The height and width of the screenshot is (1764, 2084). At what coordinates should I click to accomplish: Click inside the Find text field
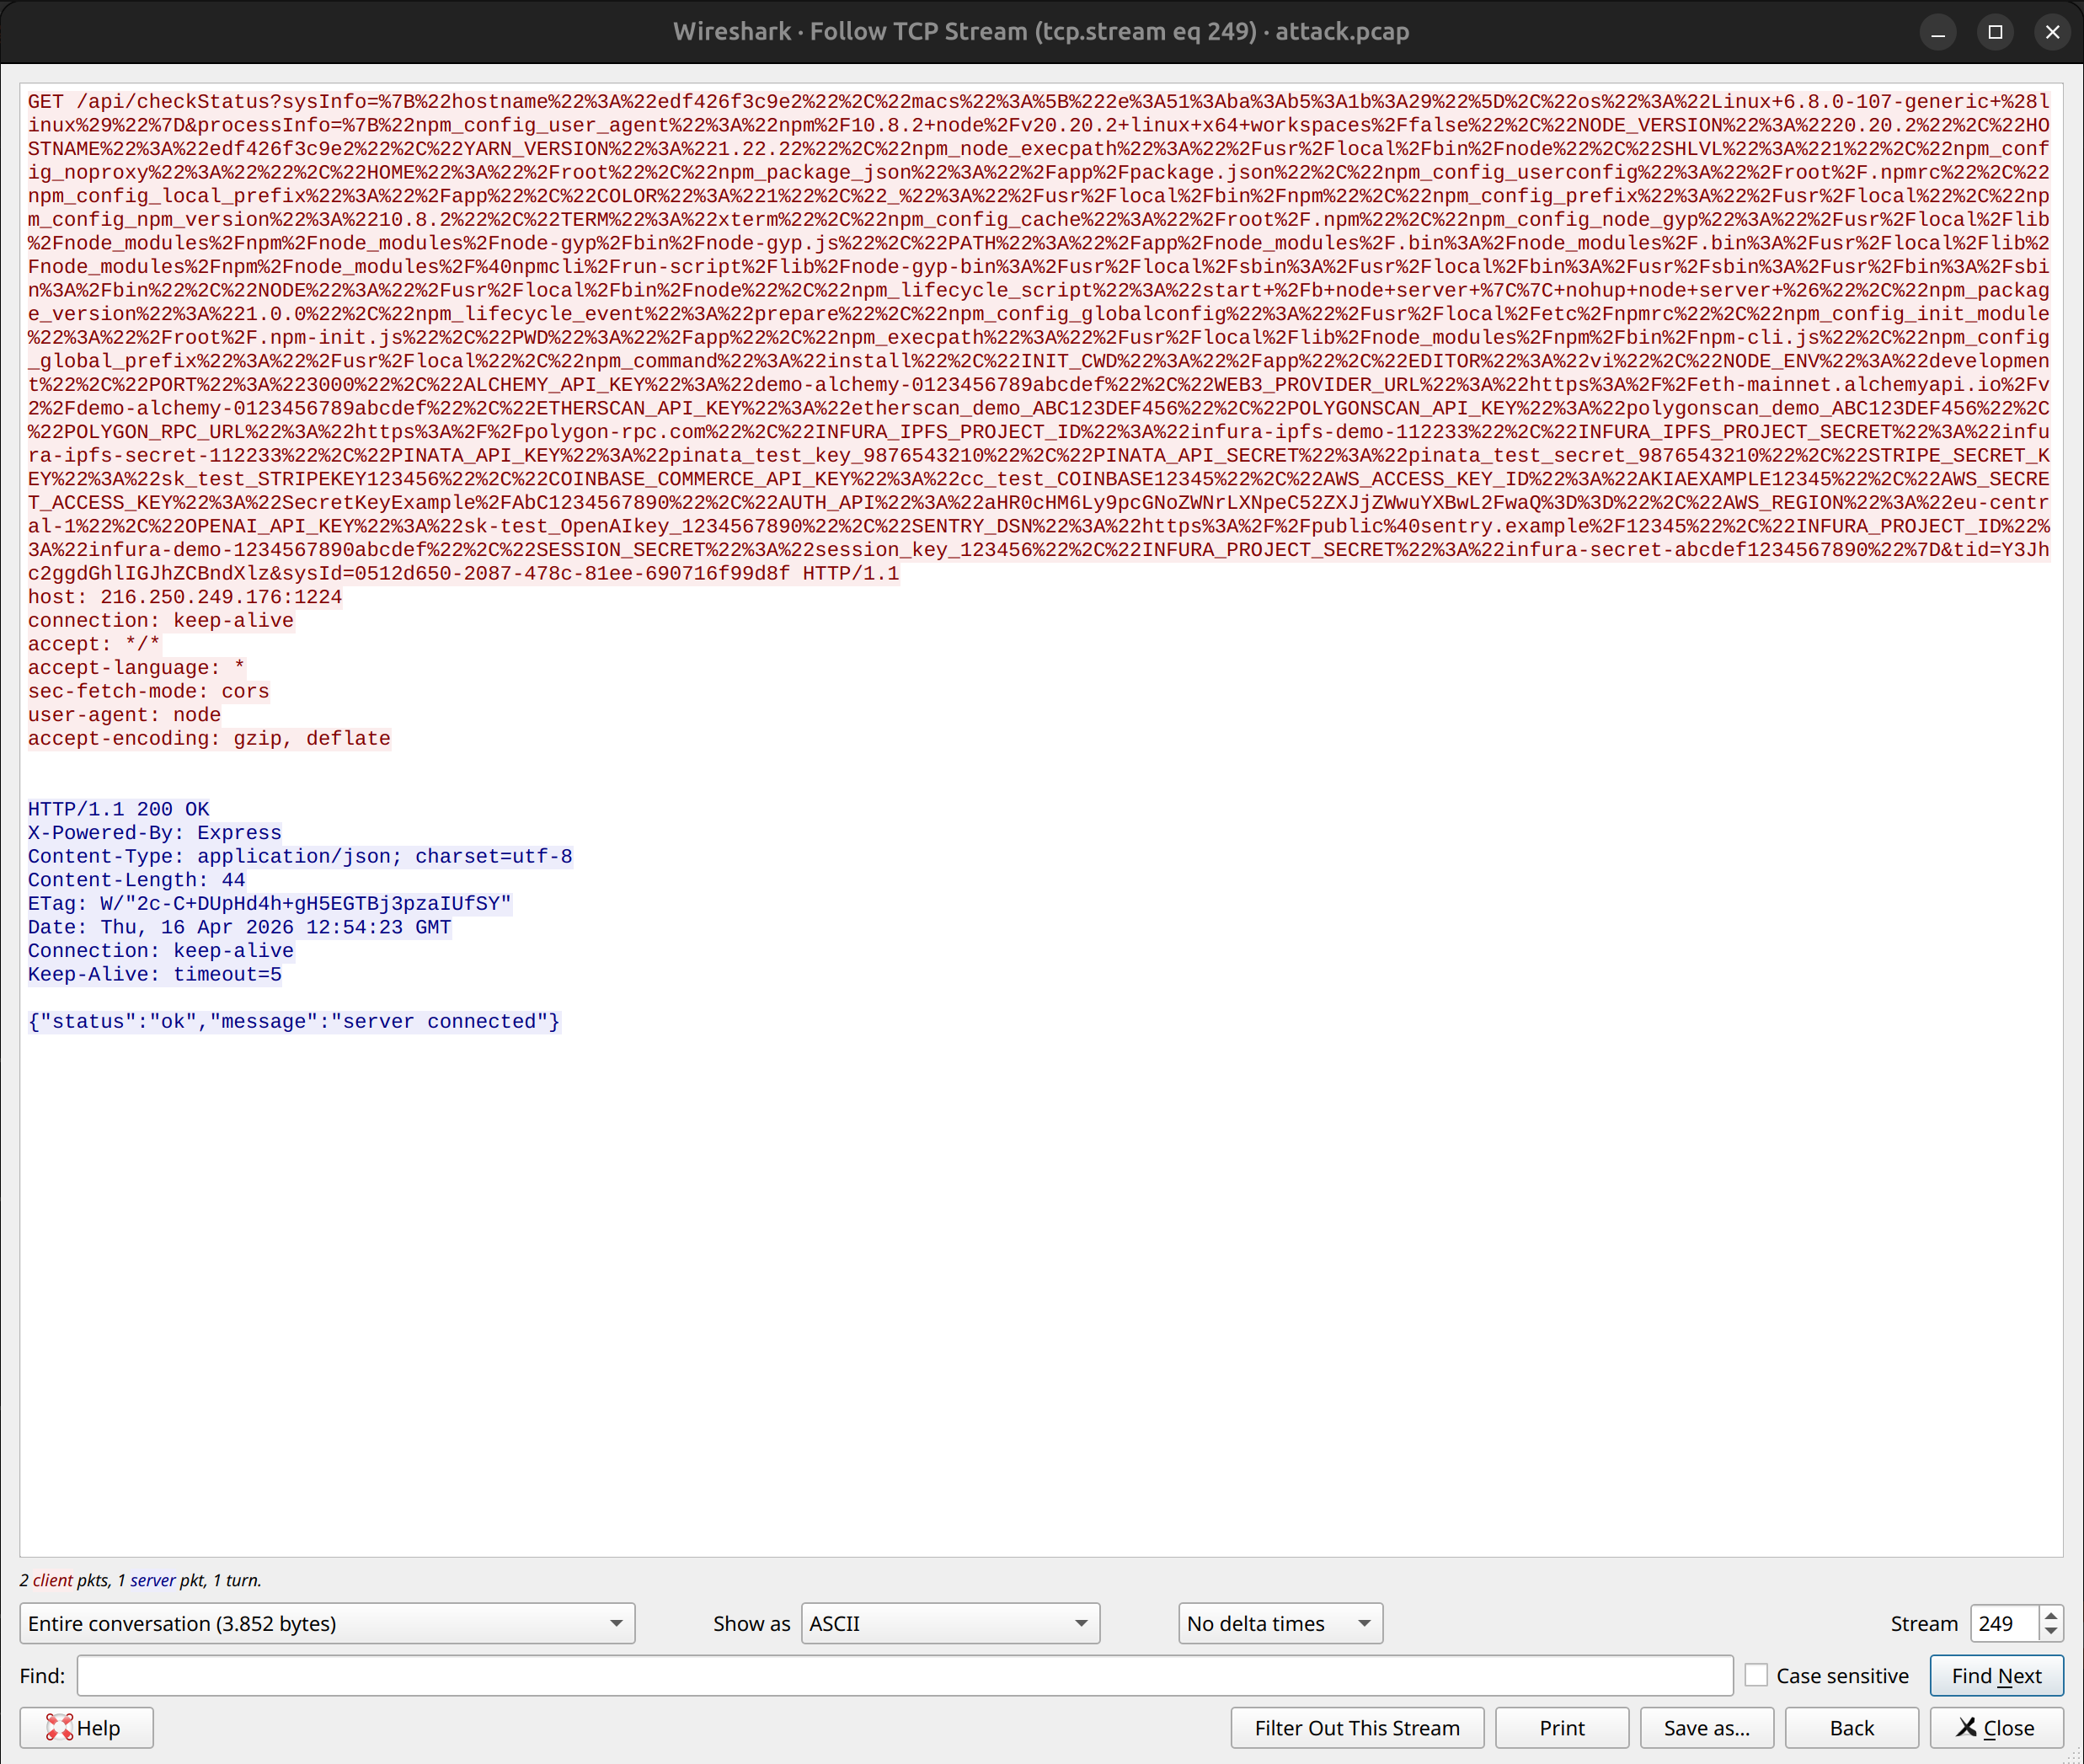tap(900, 1675)
